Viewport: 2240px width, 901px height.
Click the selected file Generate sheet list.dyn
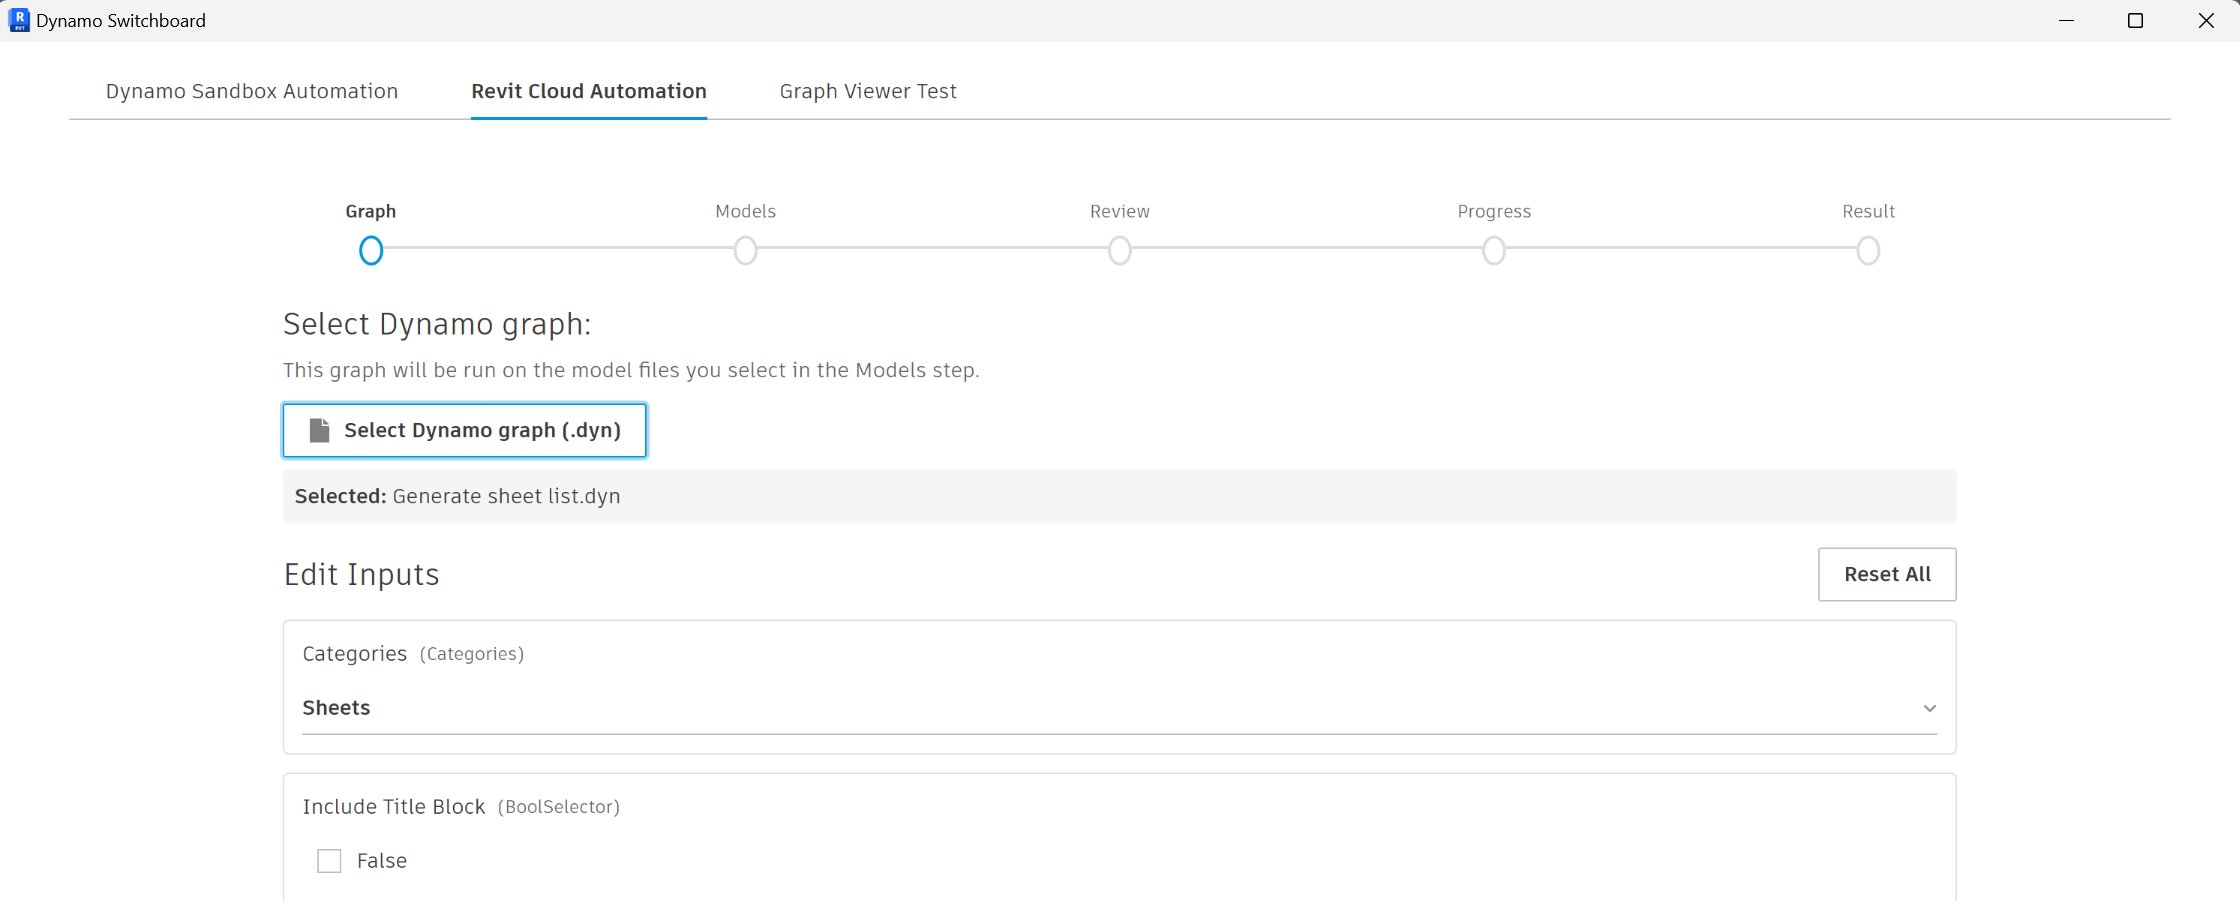tap(506, 496)
